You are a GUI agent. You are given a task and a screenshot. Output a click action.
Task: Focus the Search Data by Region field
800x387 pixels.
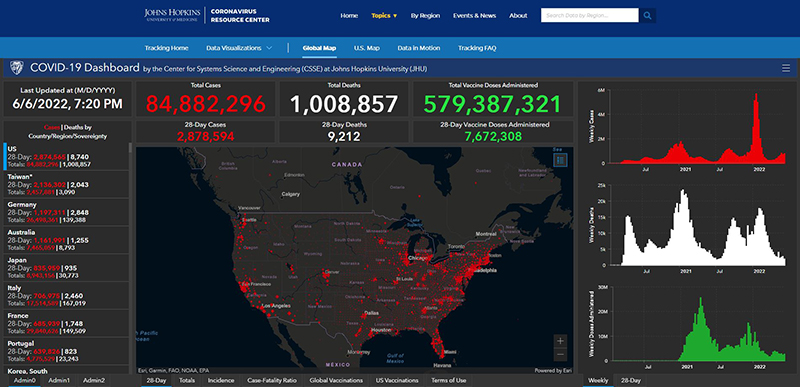pyautogui.click(x=590, y=16)
